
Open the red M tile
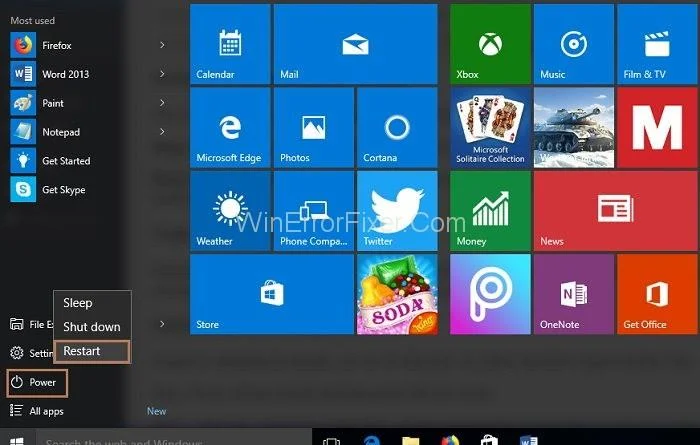(658, 128)
